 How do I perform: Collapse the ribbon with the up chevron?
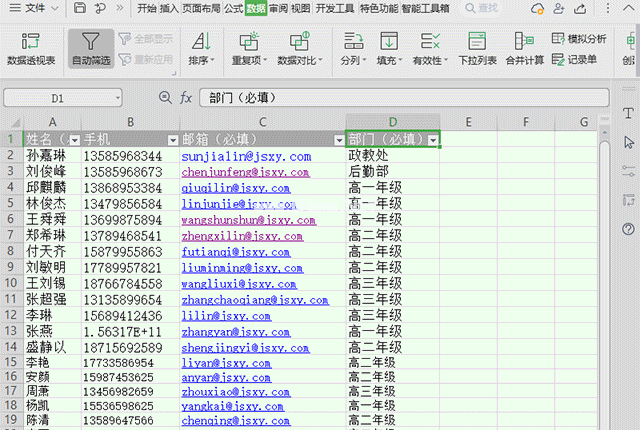(629, 8)
